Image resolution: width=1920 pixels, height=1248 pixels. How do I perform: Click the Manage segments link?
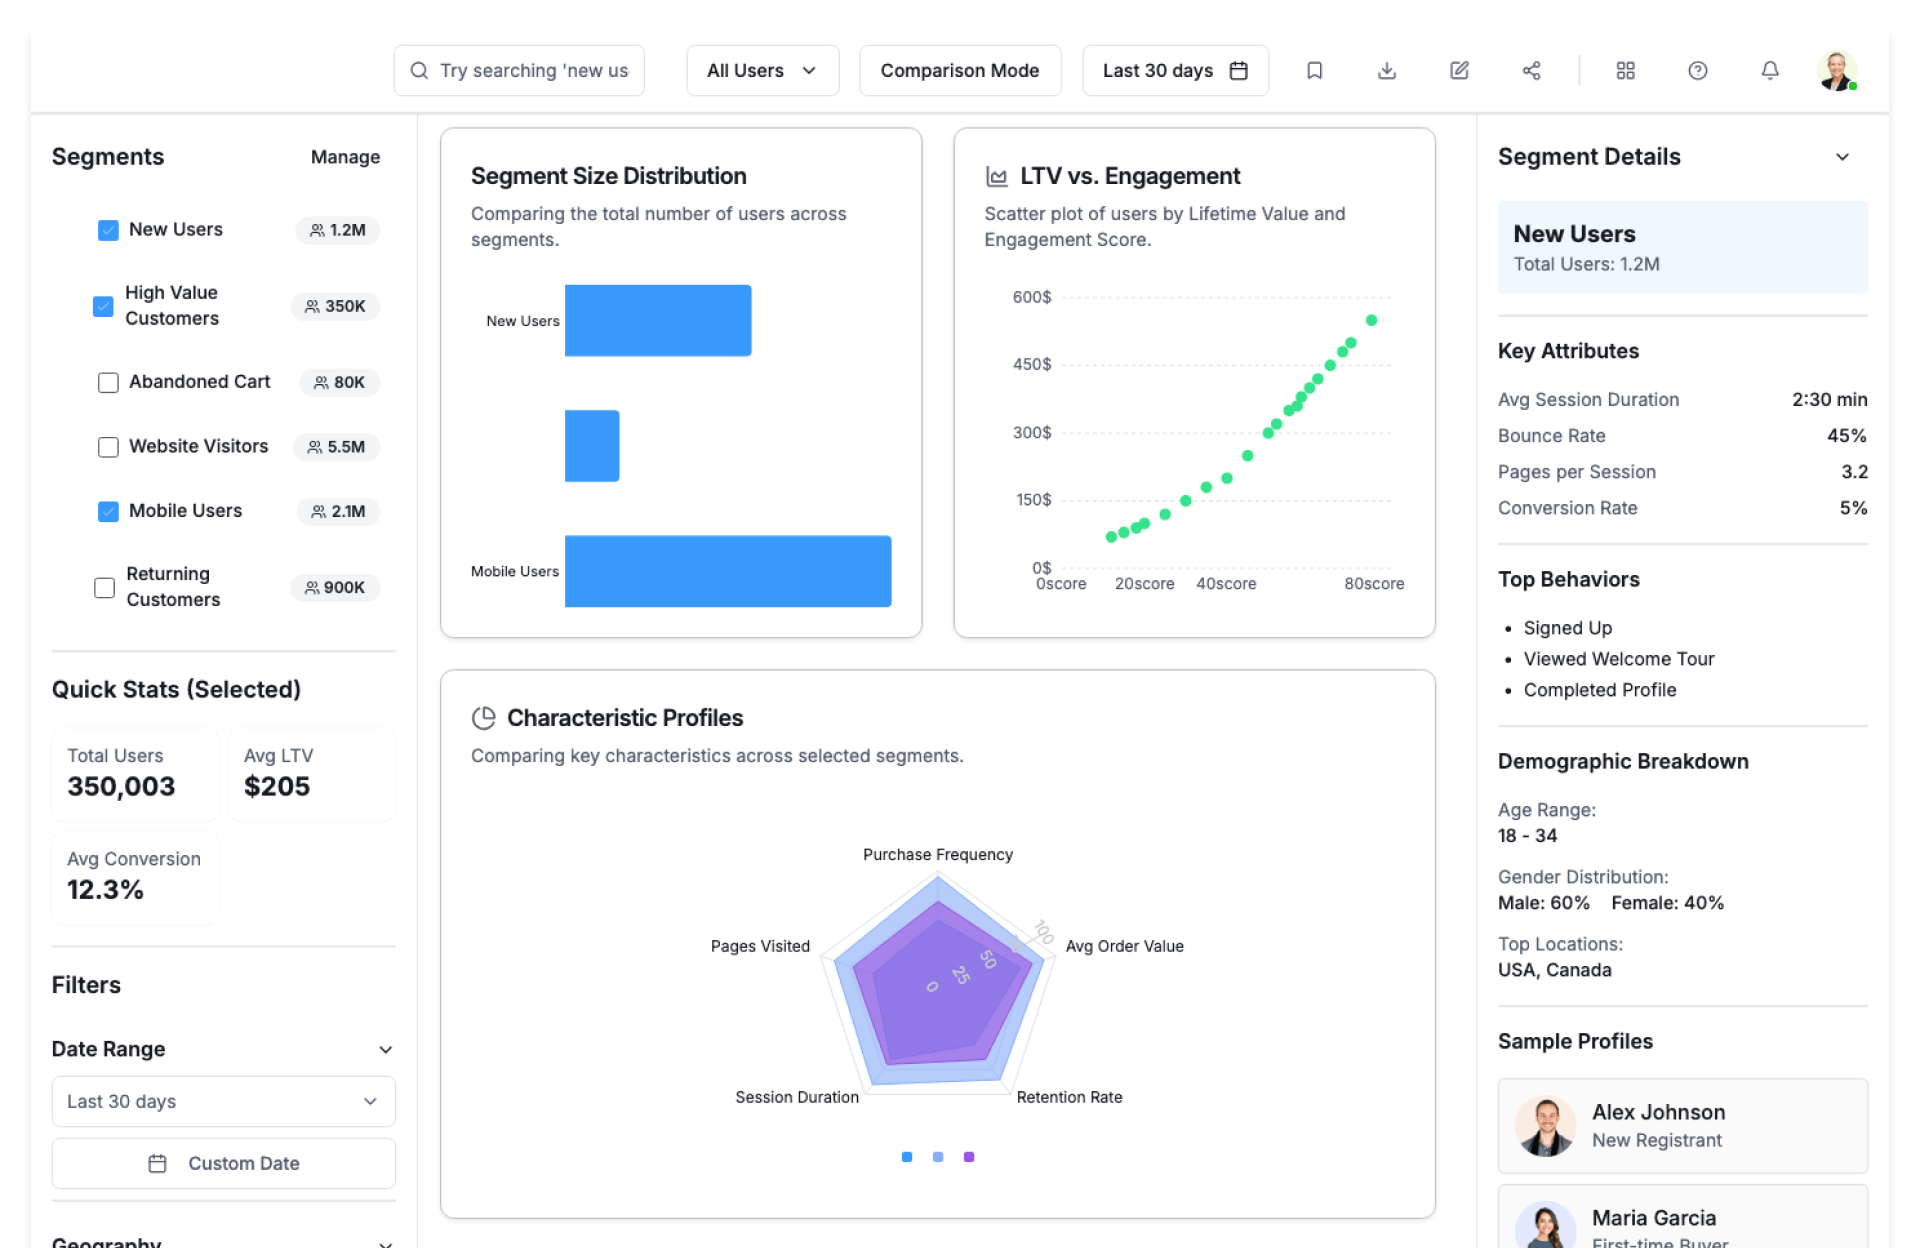pyautogui.click(x=345, y=157)
